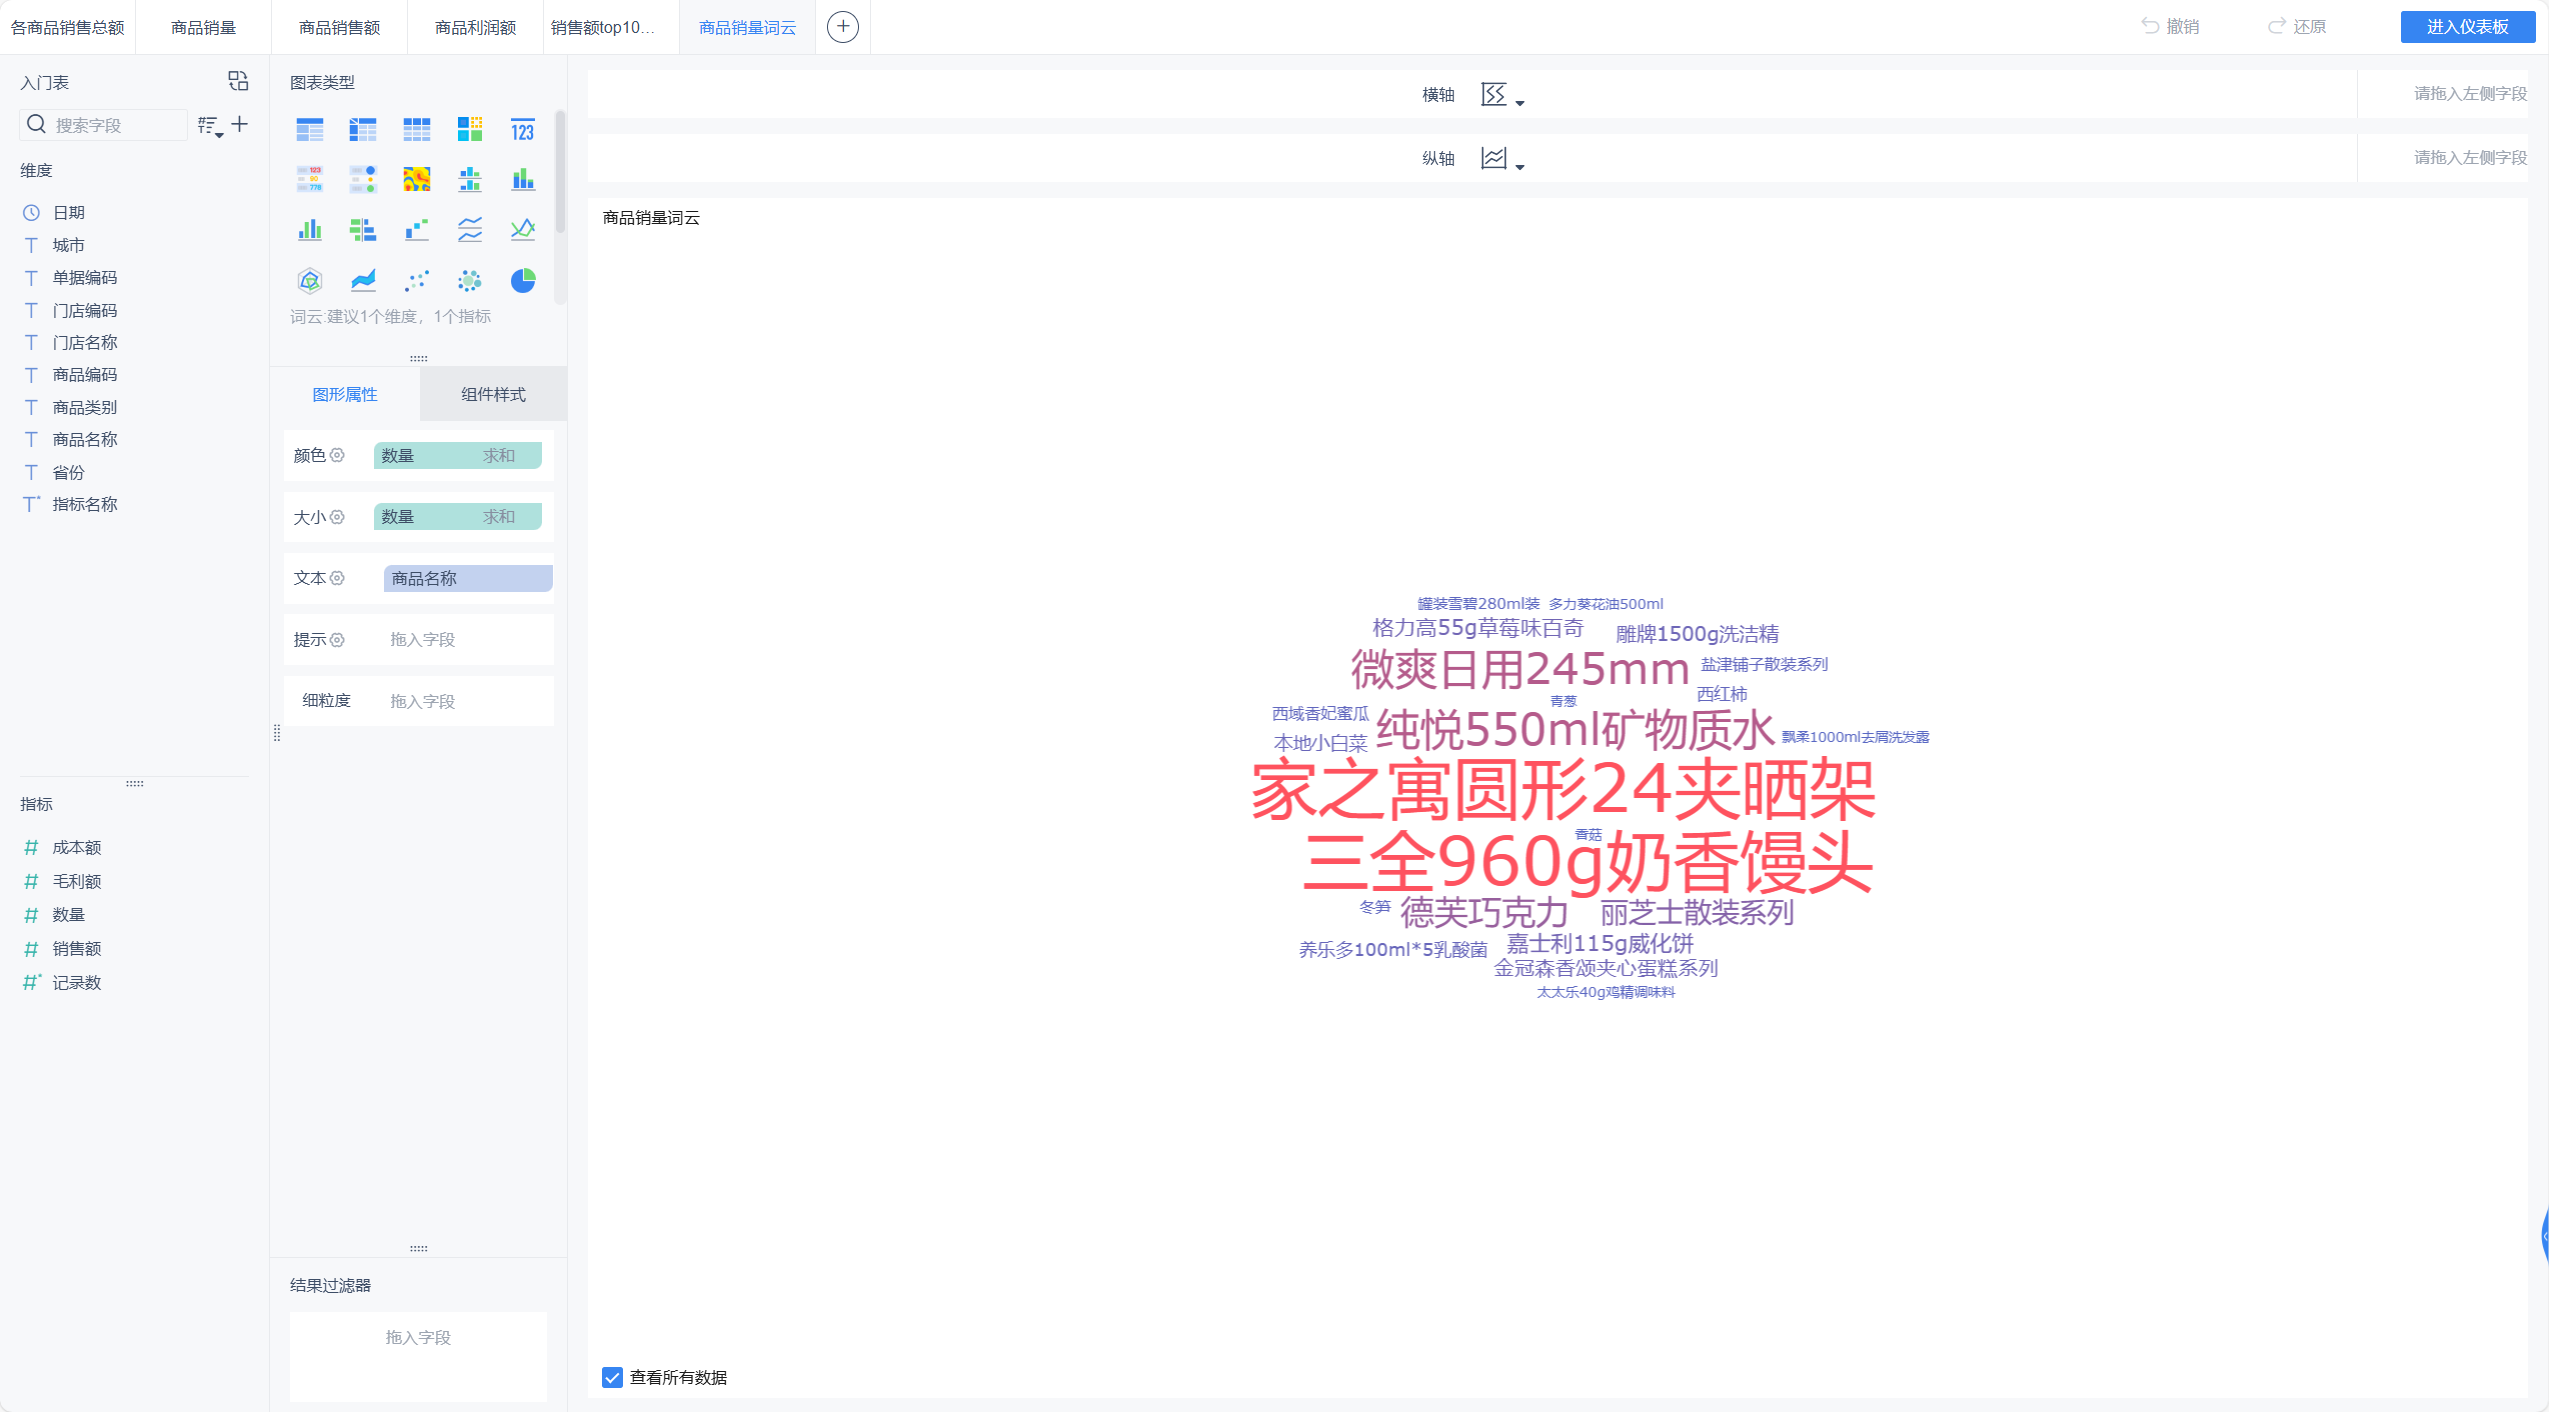Click the 进入仪表板 button
2549x1412 pixels.
click(2467, 27)
